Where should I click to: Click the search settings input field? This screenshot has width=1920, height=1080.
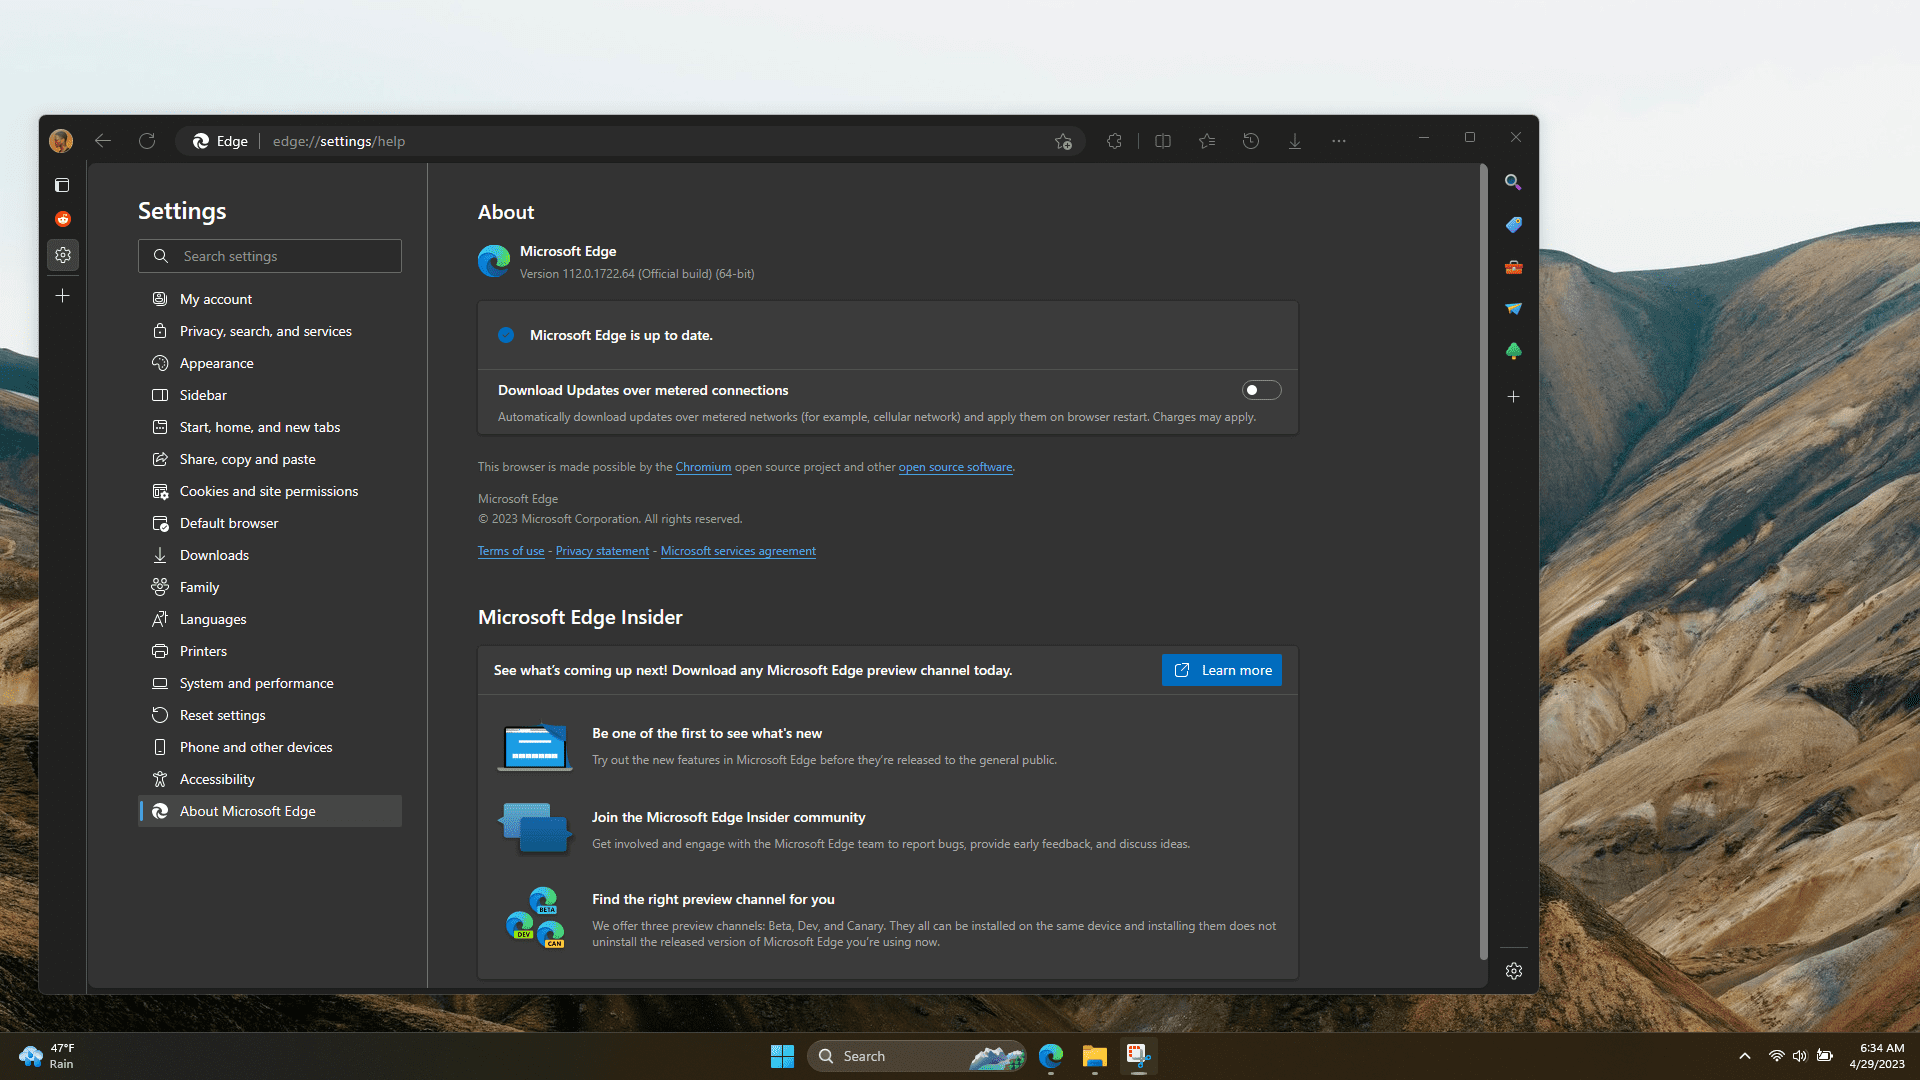pyautogui.click(x=269, y=256)
